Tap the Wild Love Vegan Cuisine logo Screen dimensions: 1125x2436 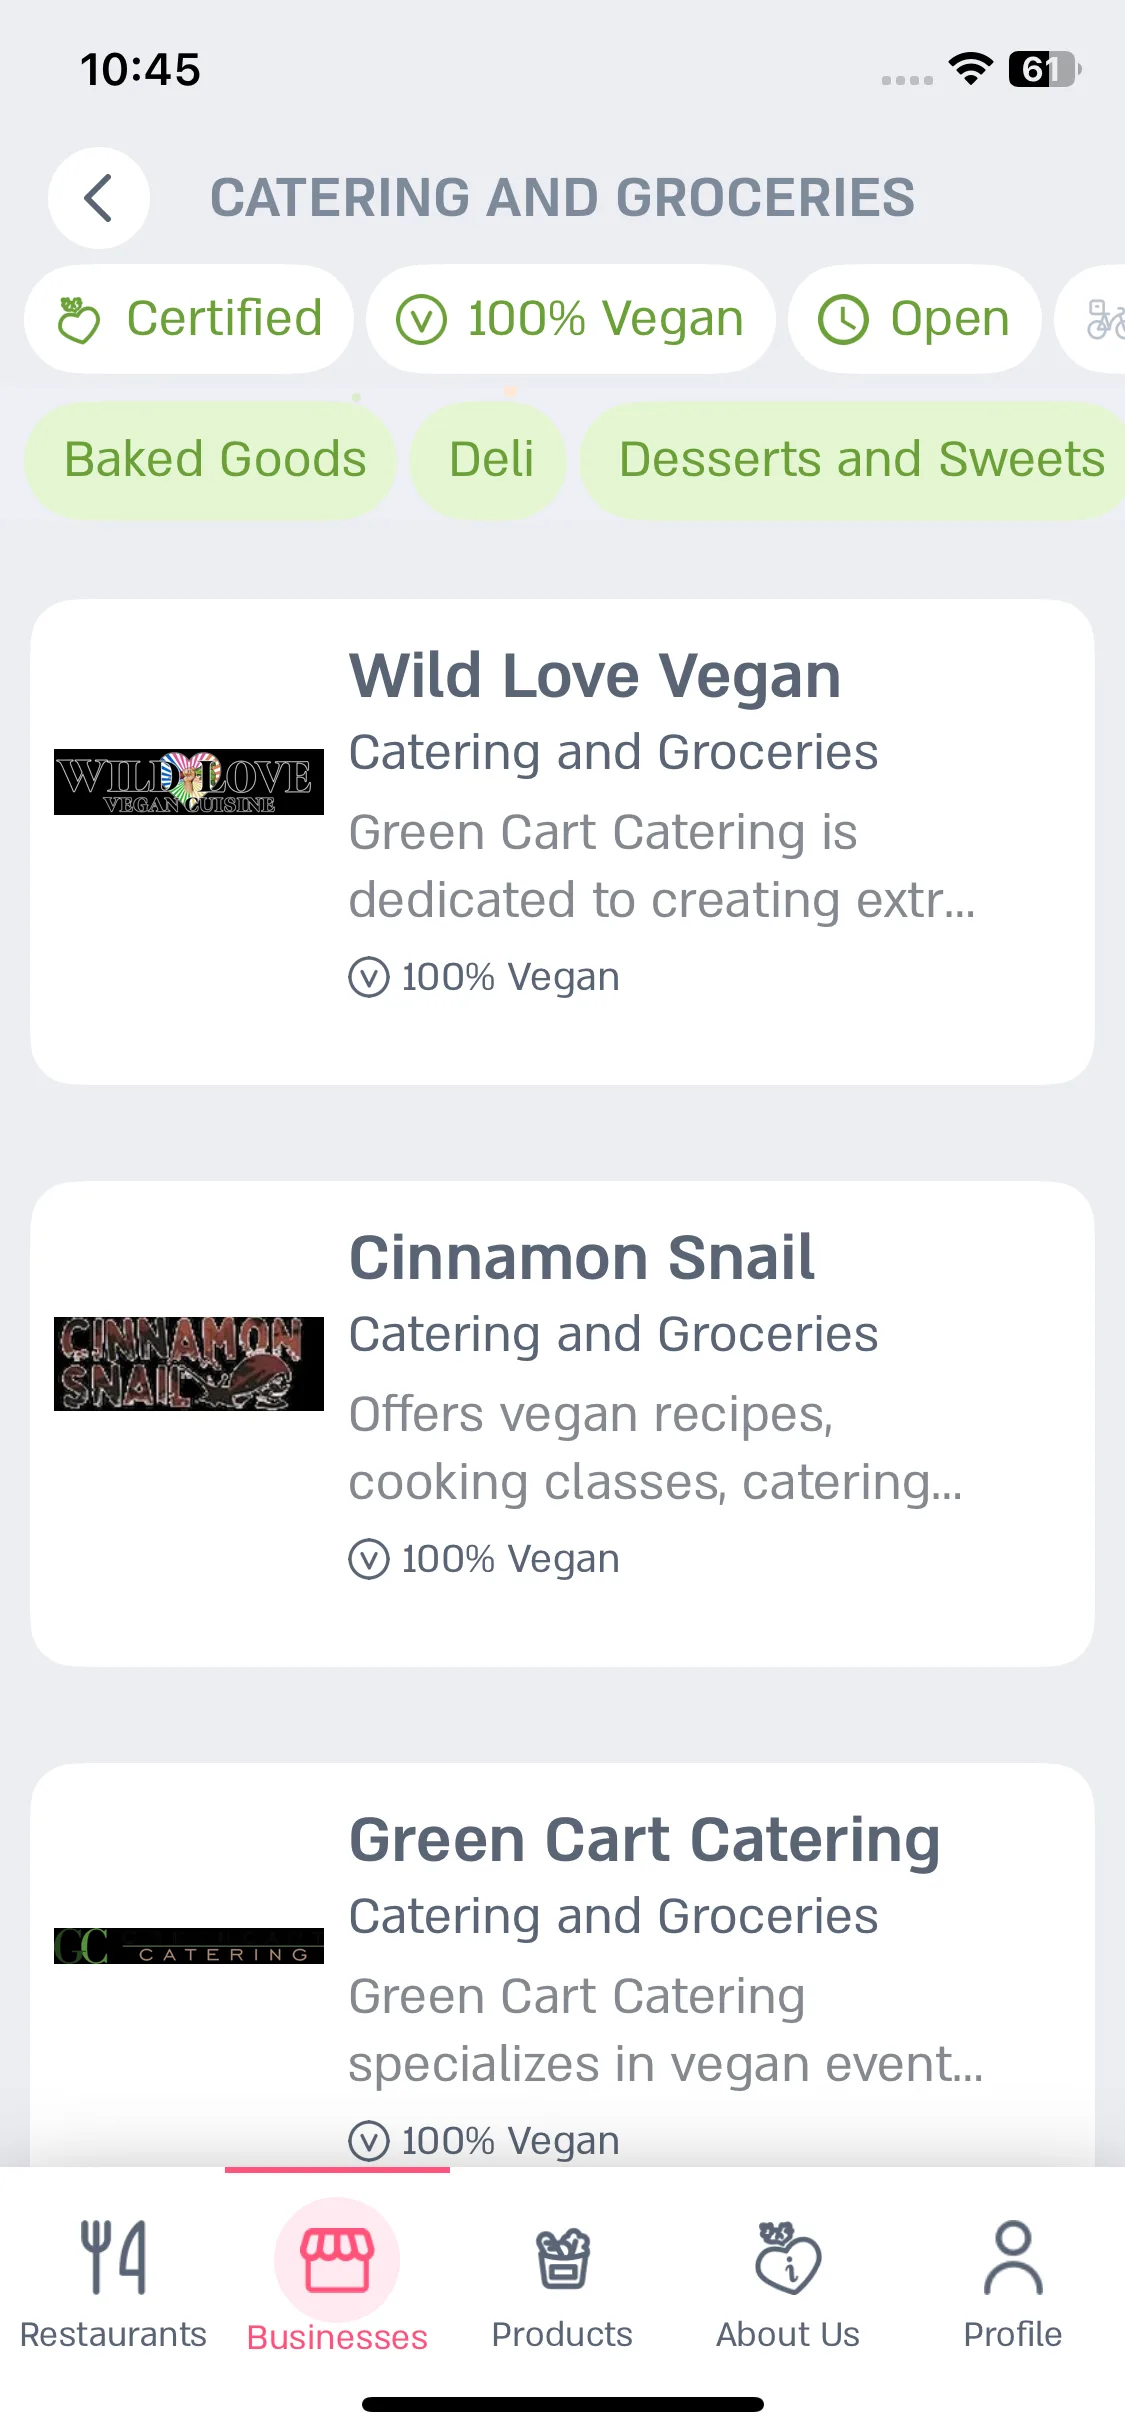tap(189, 782)
